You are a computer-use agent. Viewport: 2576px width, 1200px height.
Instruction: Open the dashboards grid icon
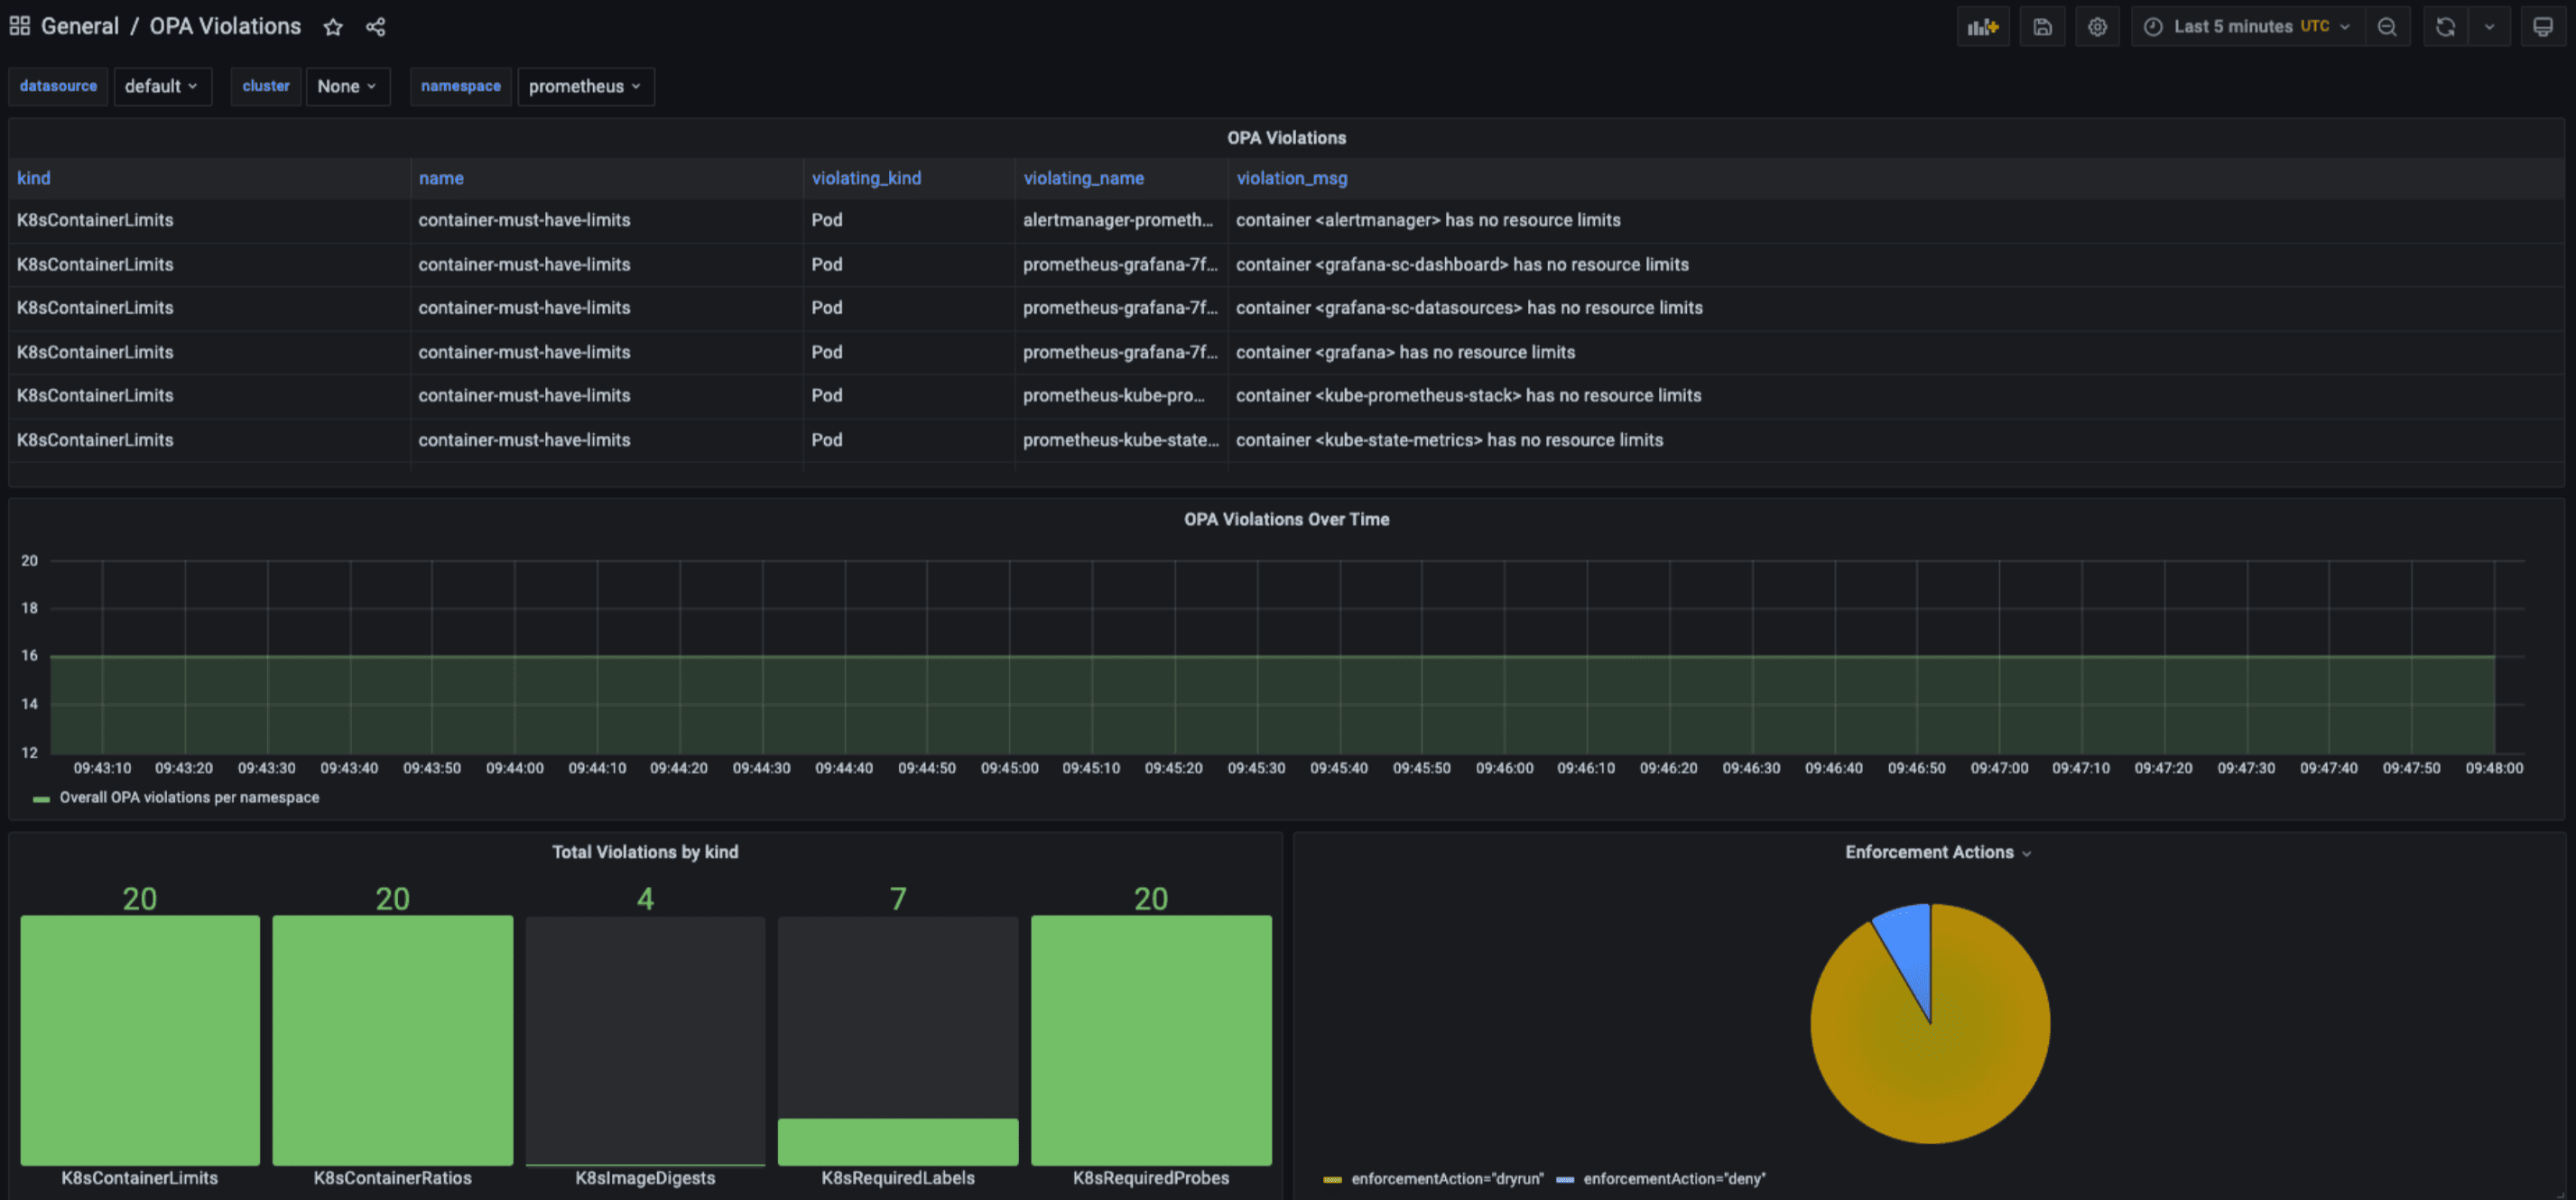[20, 26]
